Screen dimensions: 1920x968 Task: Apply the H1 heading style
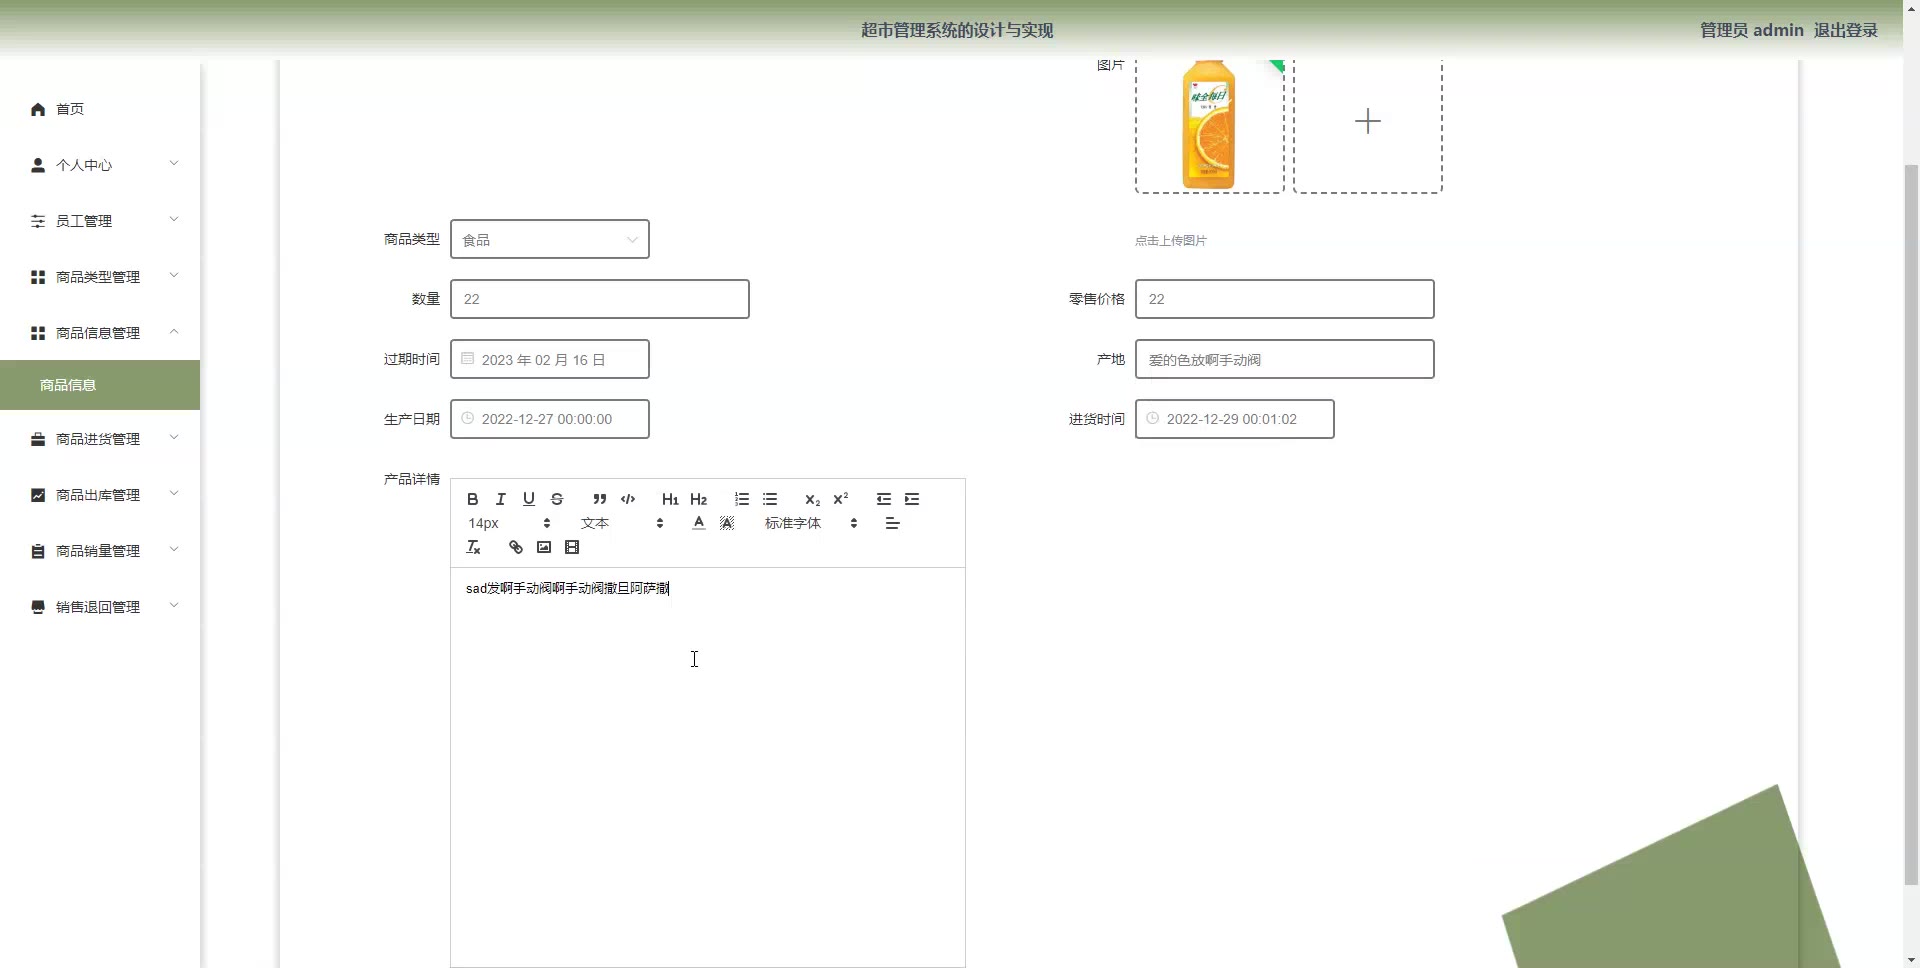(x=670, y=499)
